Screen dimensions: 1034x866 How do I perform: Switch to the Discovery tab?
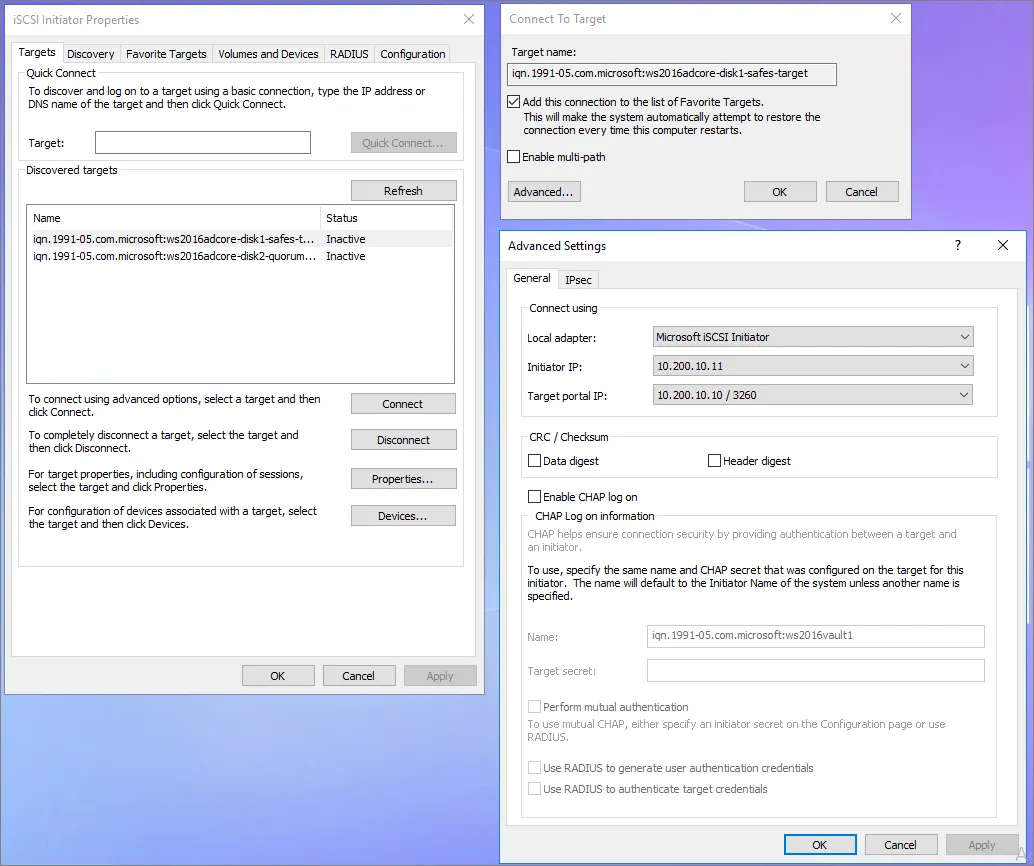(x=91, y=54)
